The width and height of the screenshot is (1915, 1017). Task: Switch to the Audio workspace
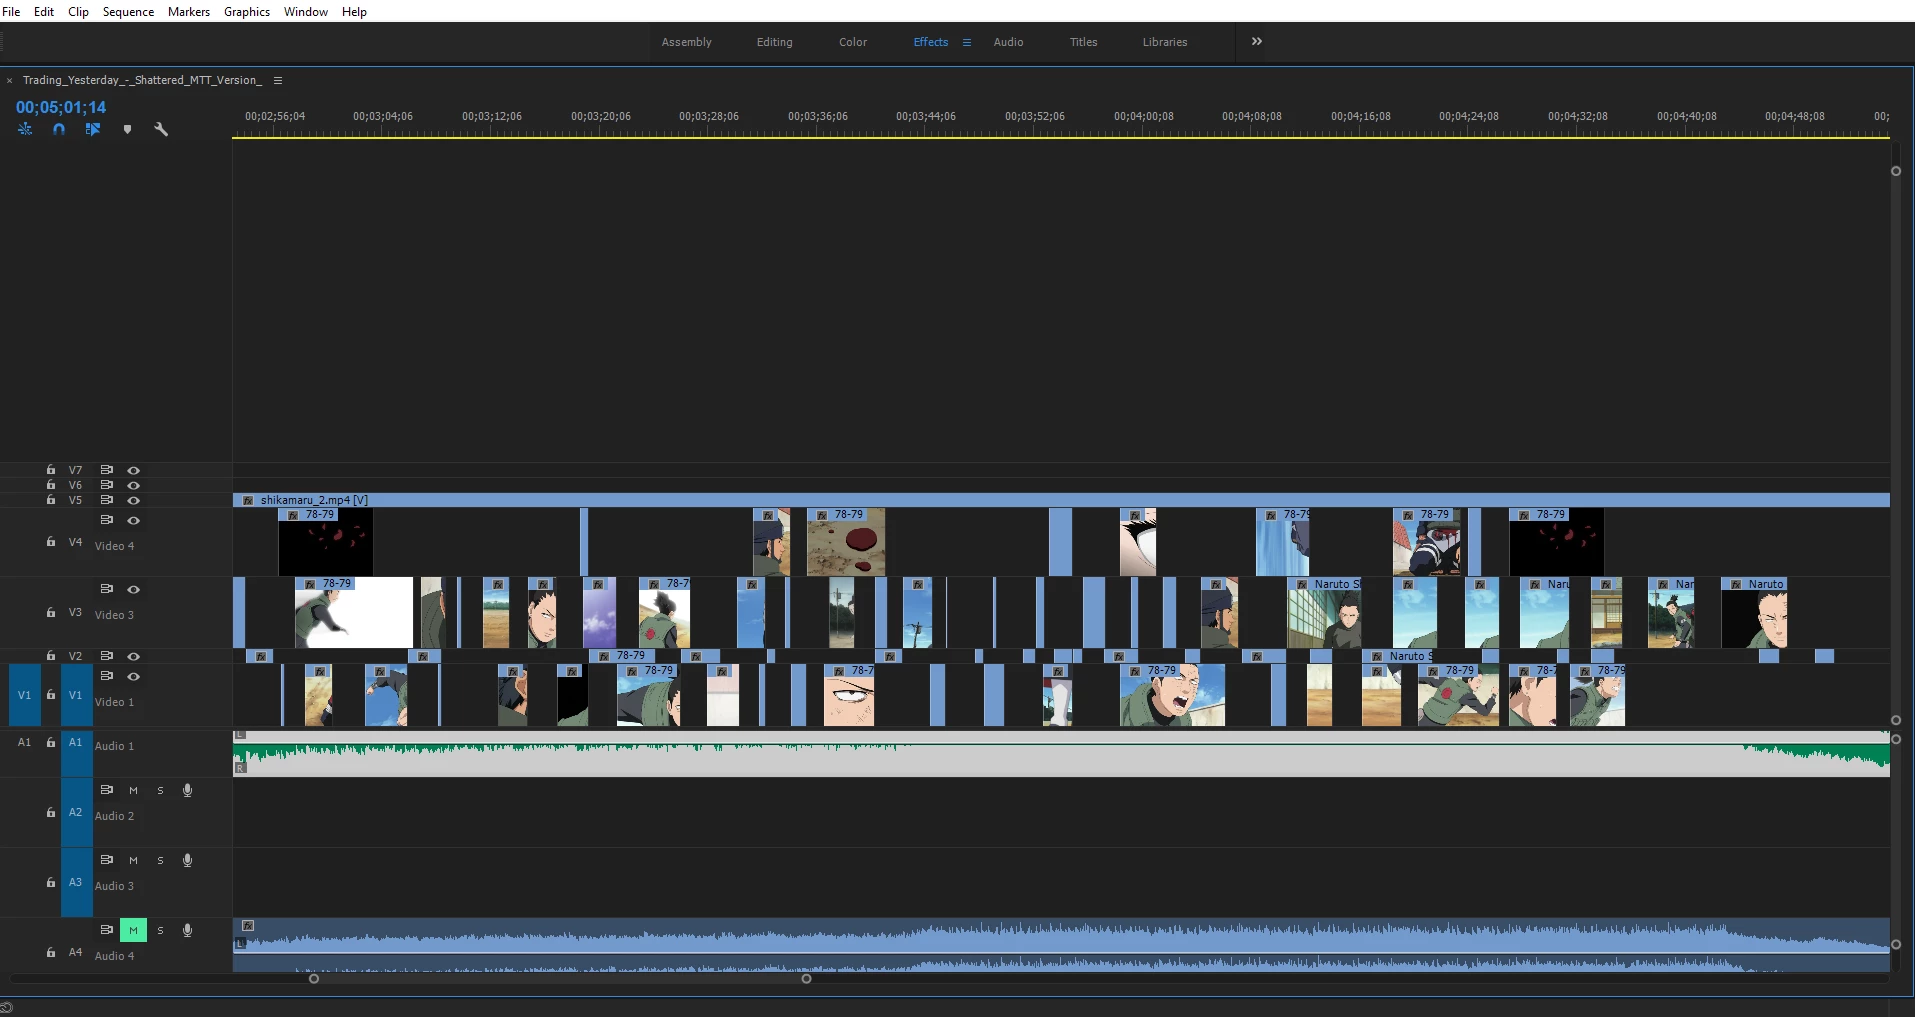pyautogui.click(x=1008, y=42)
